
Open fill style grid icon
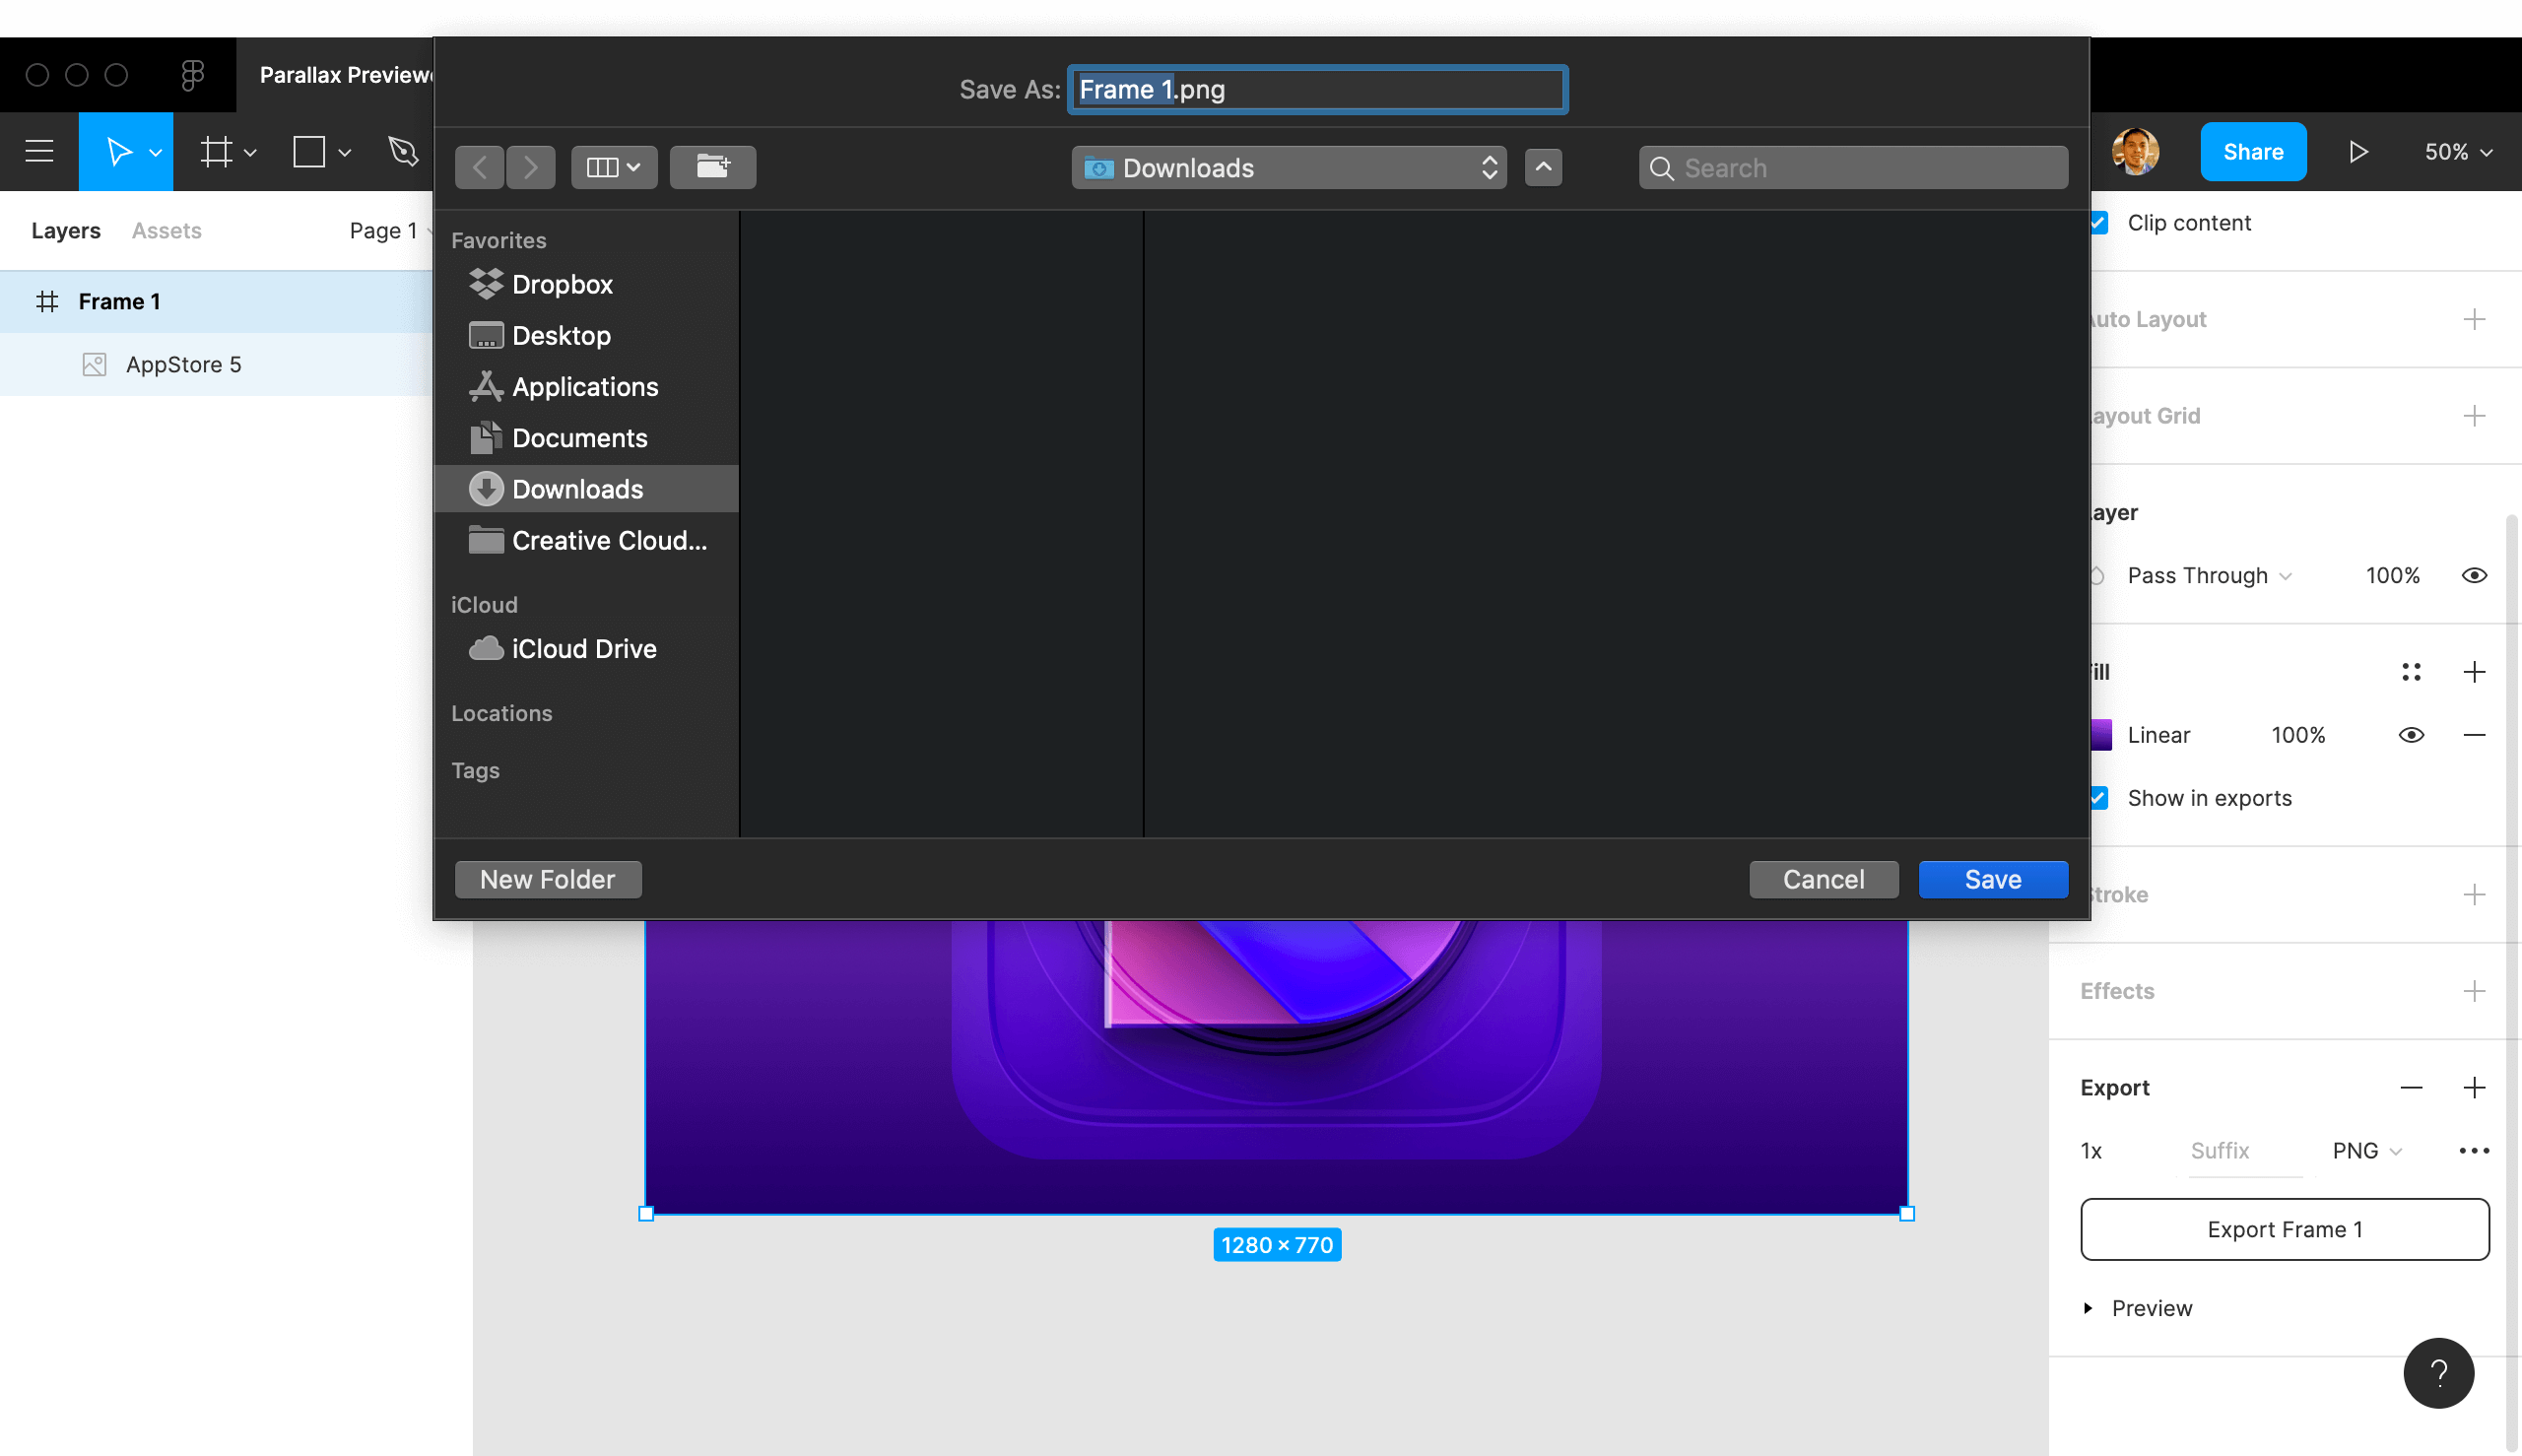click(2410, 672)
